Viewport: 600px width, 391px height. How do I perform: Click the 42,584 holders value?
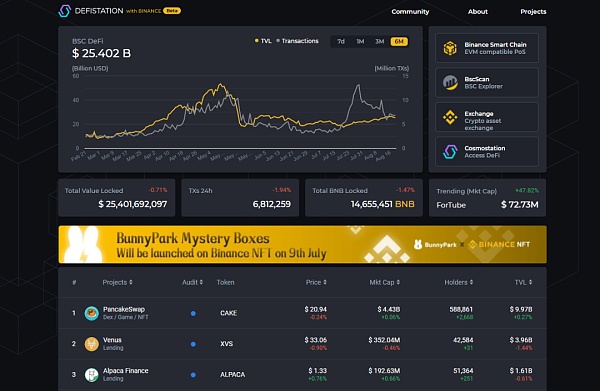coord(463,340)
